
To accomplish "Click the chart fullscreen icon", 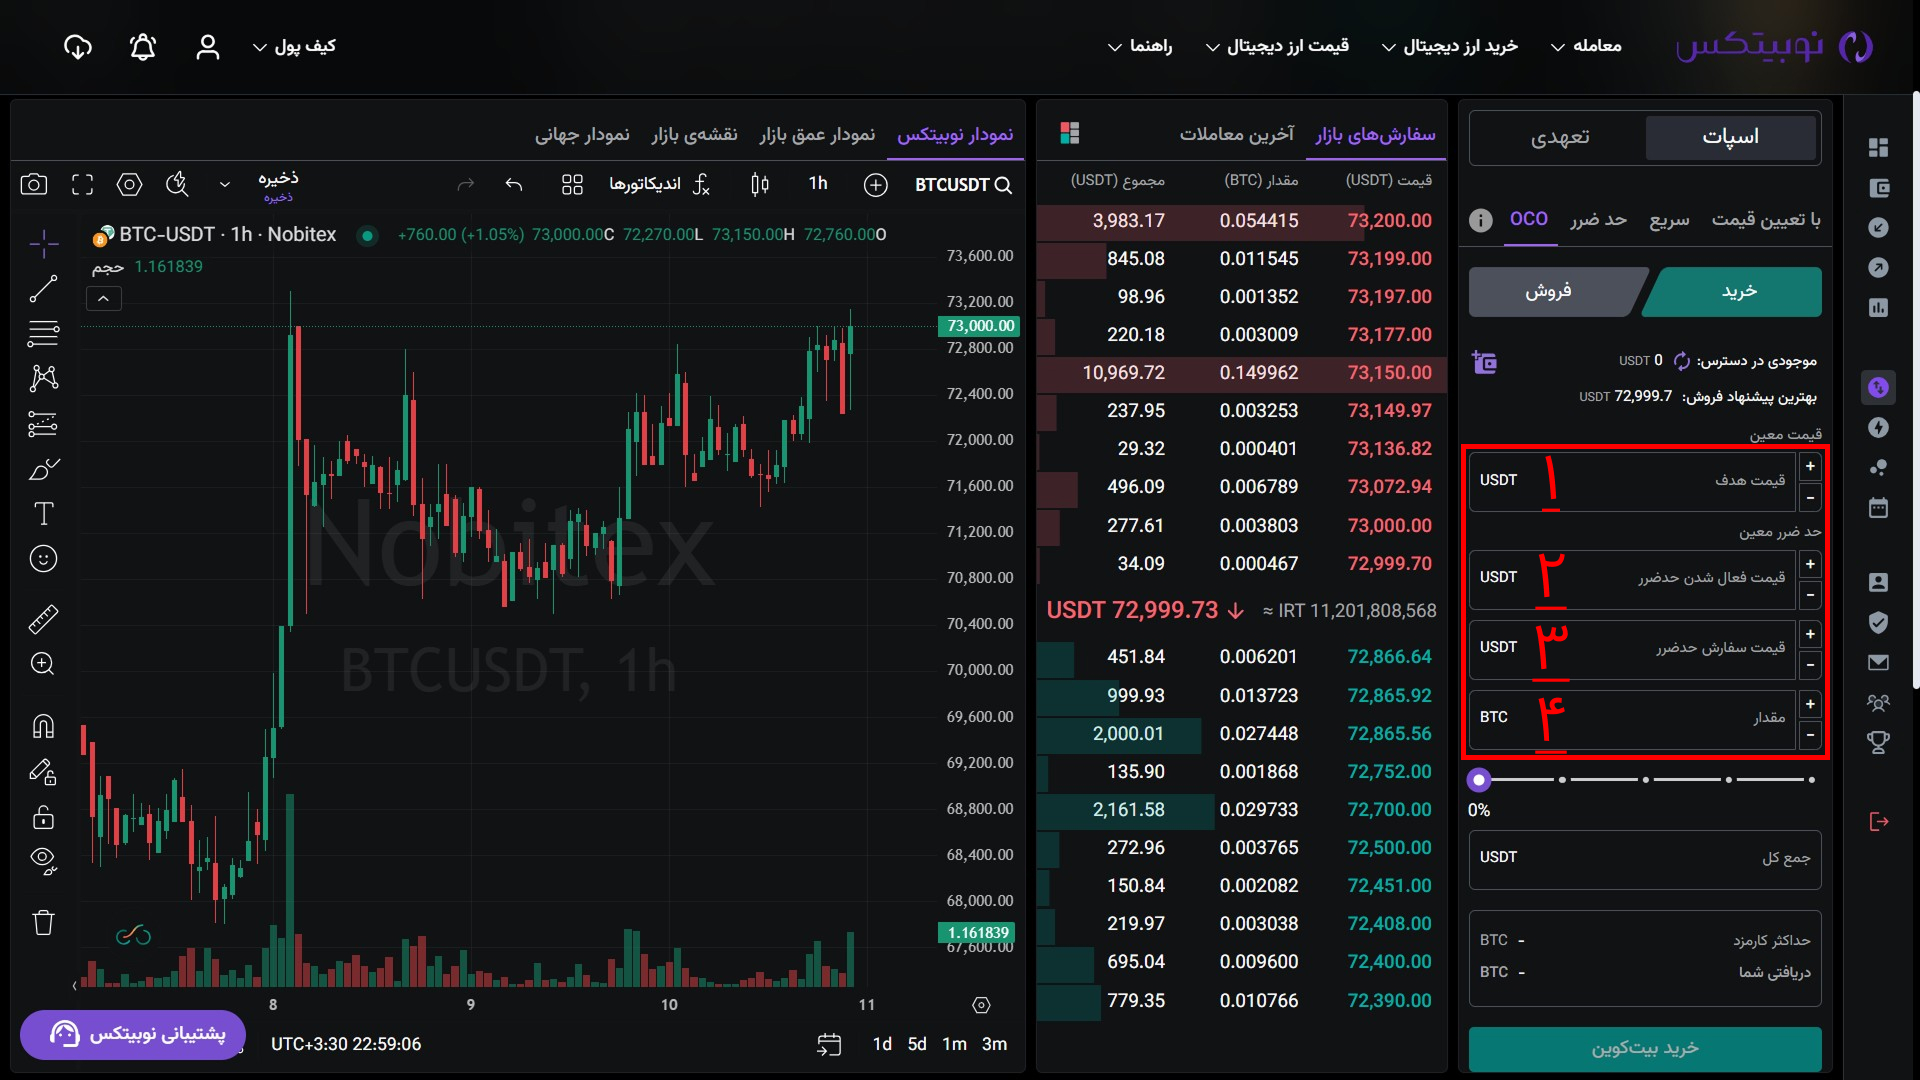I will [82, 184].
